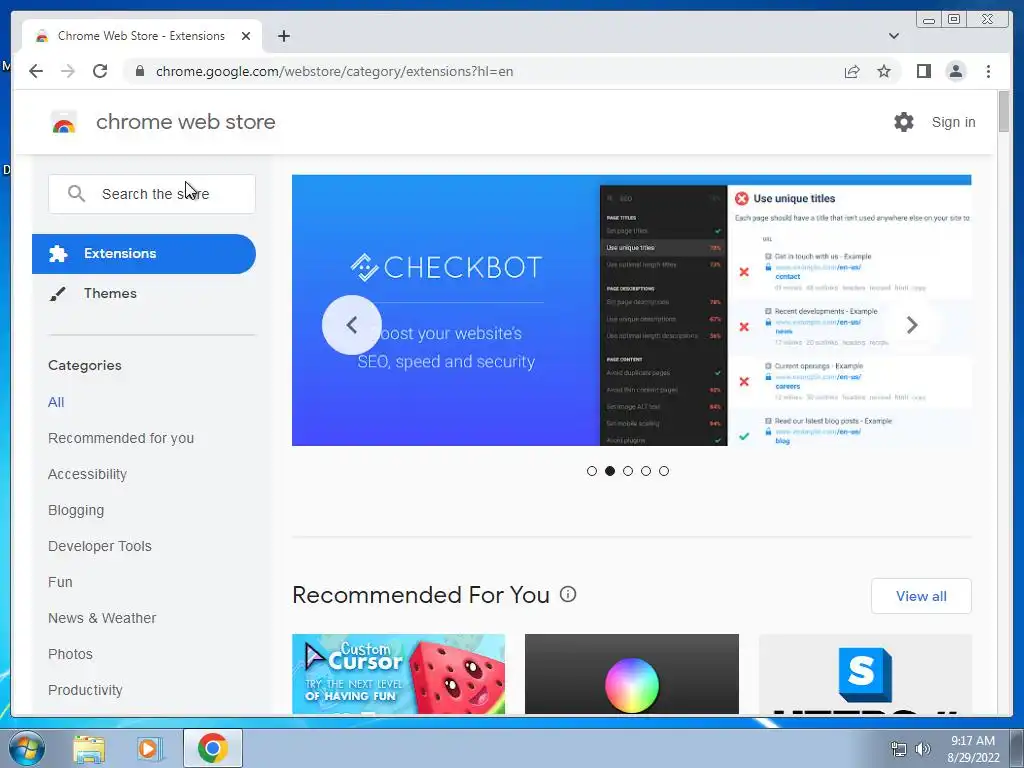
Task: Choose the News & Weather category
Action: [x=102, y=618]
